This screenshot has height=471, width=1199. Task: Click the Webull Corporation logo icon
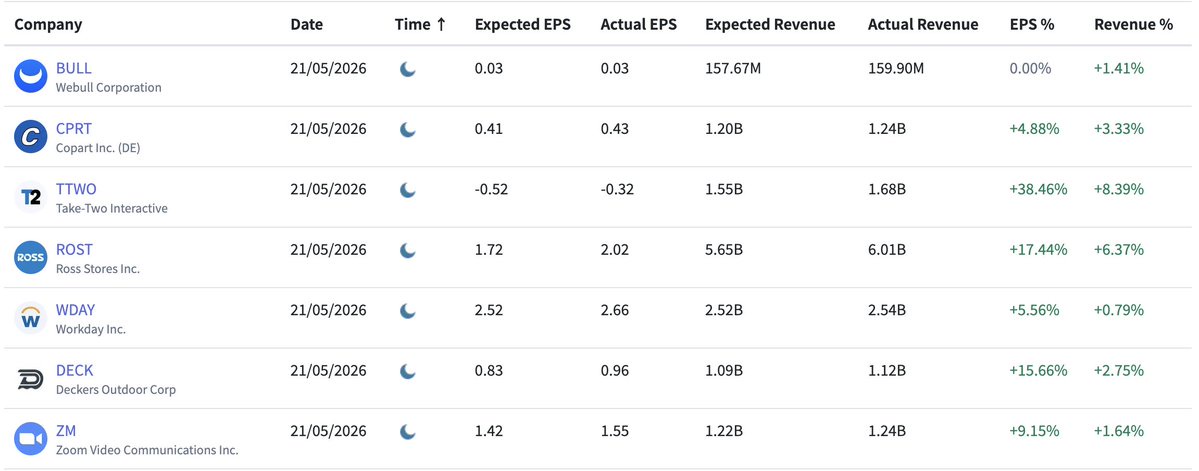31,76
